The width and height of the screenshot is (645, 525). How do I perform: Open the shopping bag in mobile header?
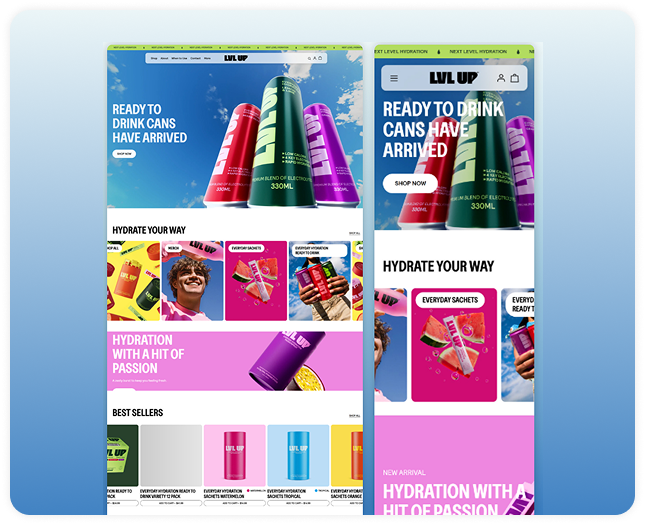coord(515,78)
